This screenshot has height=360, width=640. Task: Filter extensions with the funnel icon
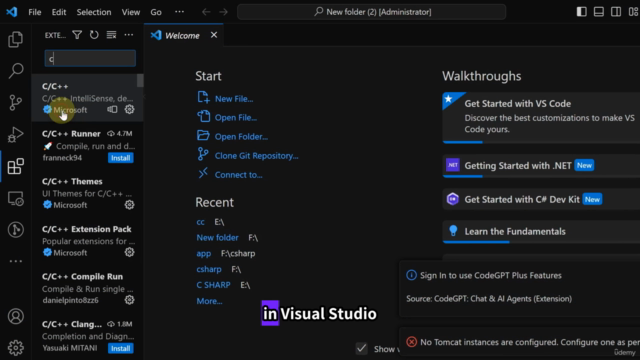pyautogui.click(x=77, y=35)
